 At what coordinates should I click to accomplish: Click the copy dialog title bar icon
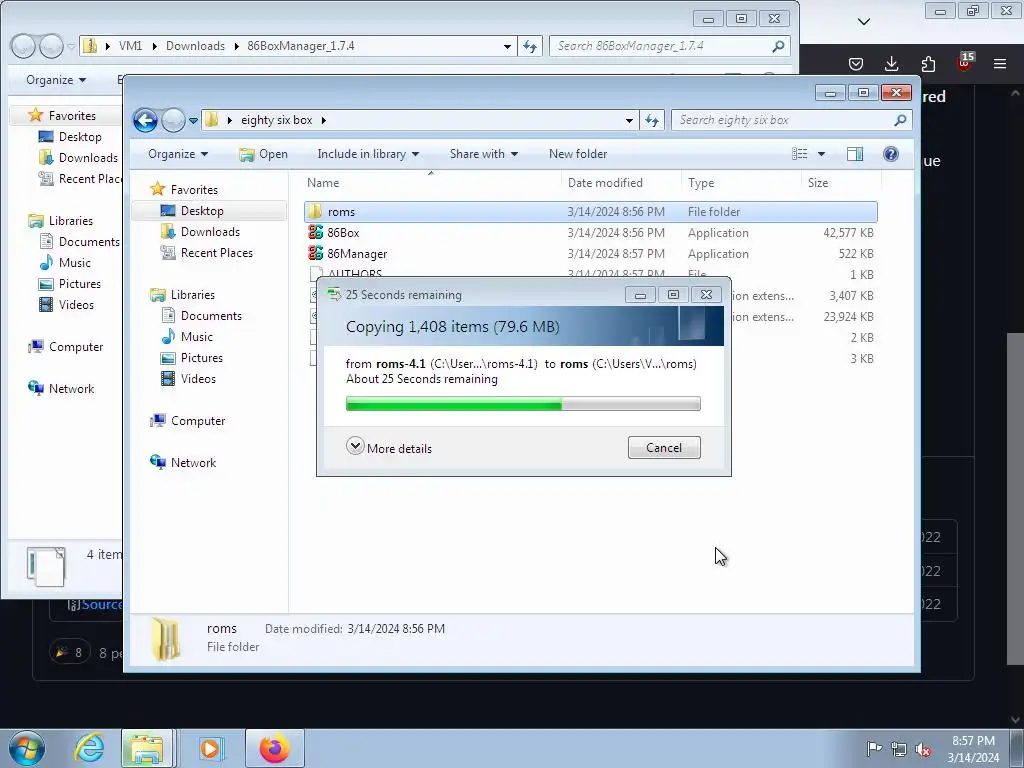[x=334, y=295]
